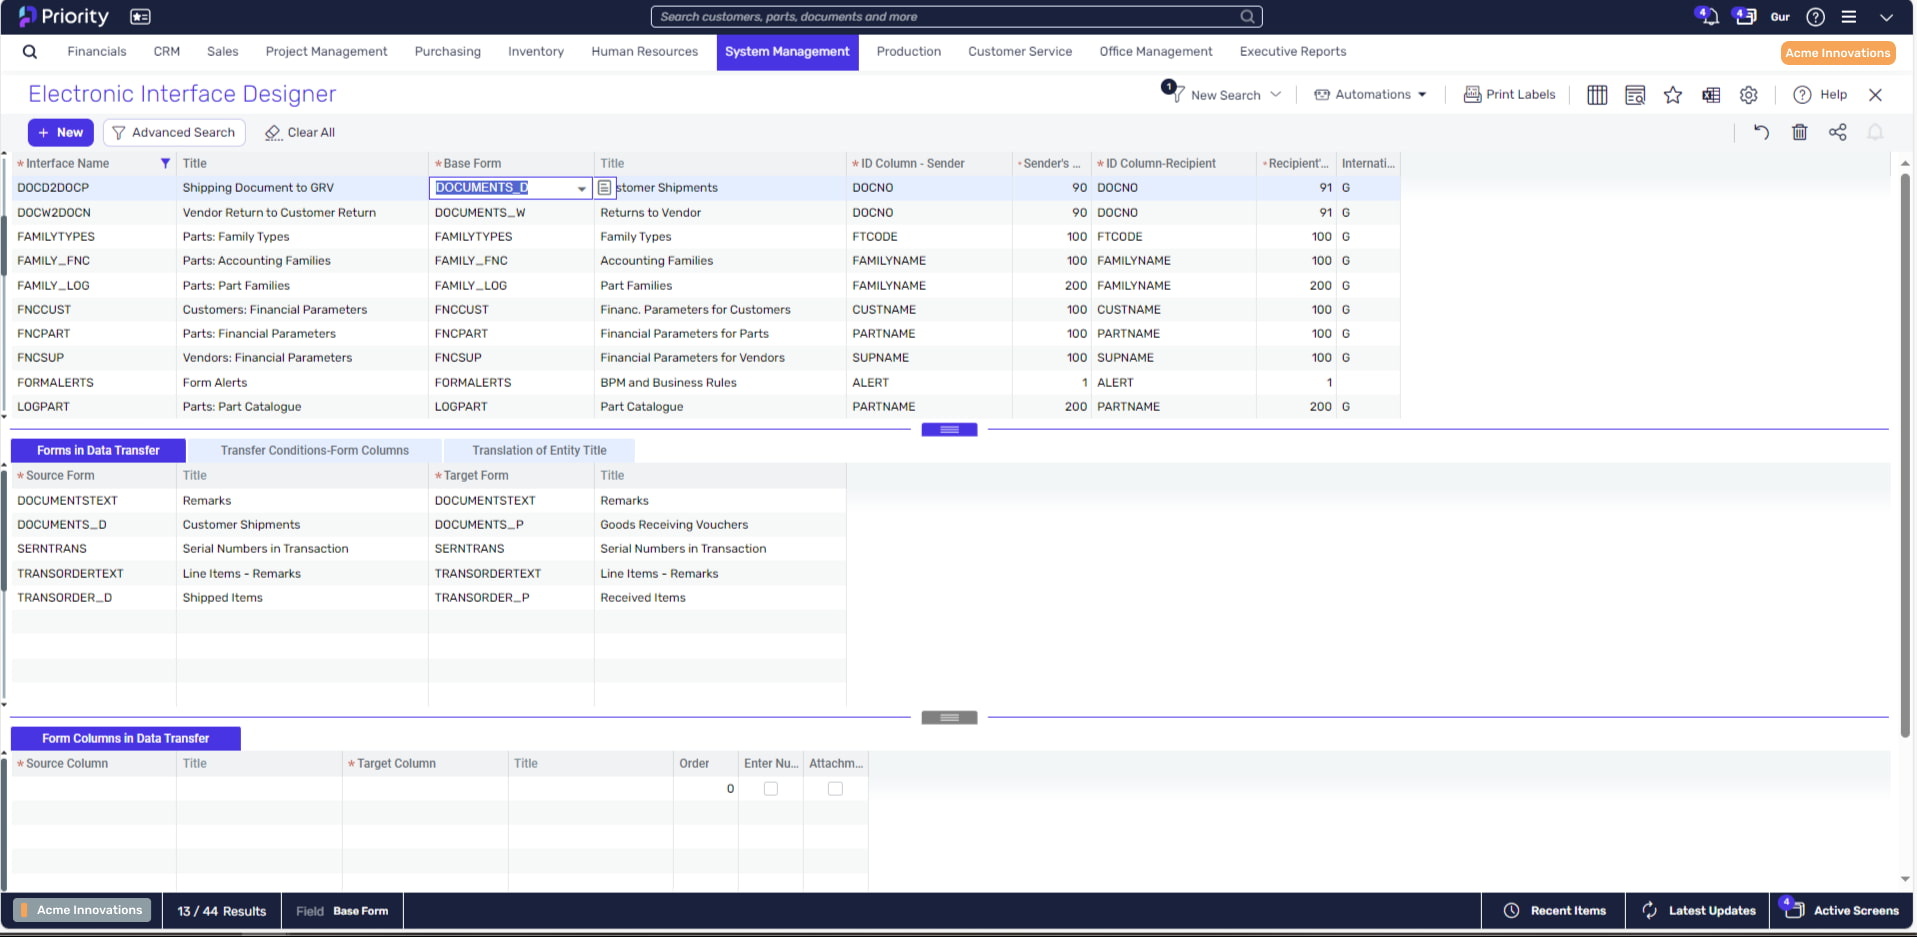This screenshot has height=937, width=1917.
Task: Open the notifications bell in top bar
Action: click(1708, 16)
